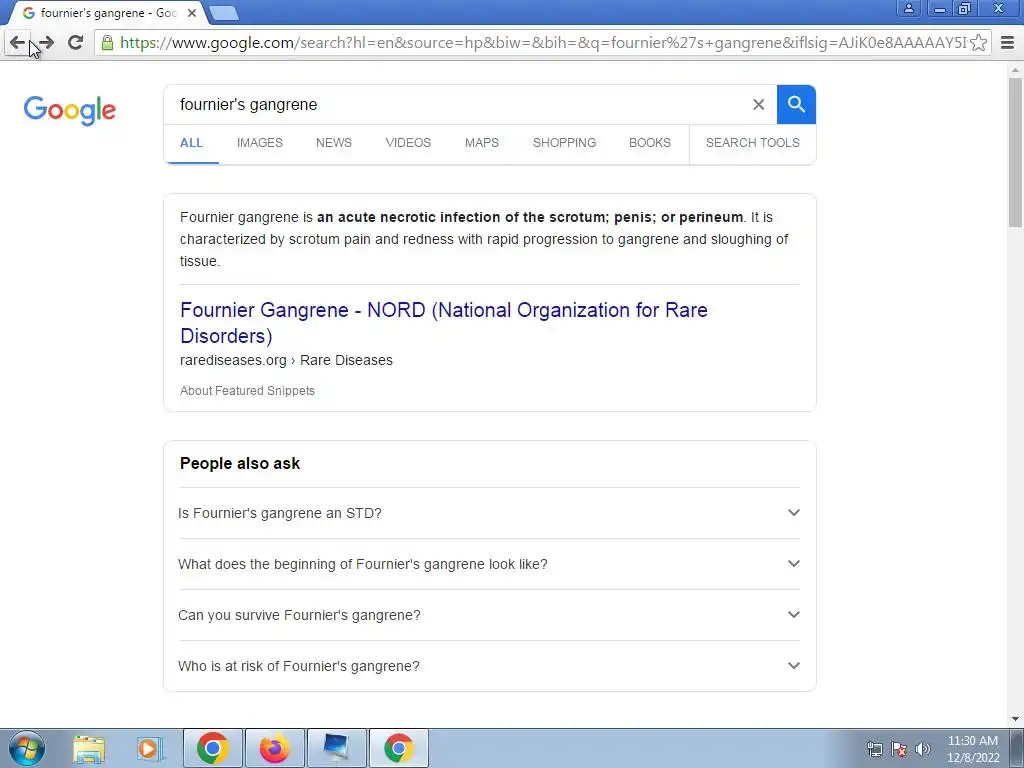The height and width of the screenshot is (768, 1024).
Task: Open the Chrome hamburger menu
Action: 1008,43
